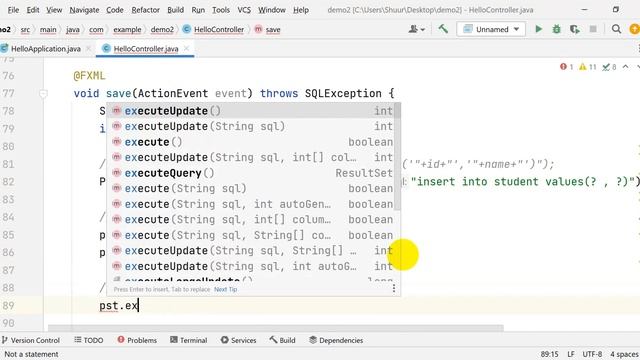Open Search Everywhere magnifier icon
640x360 pixels.
(616, 29)
